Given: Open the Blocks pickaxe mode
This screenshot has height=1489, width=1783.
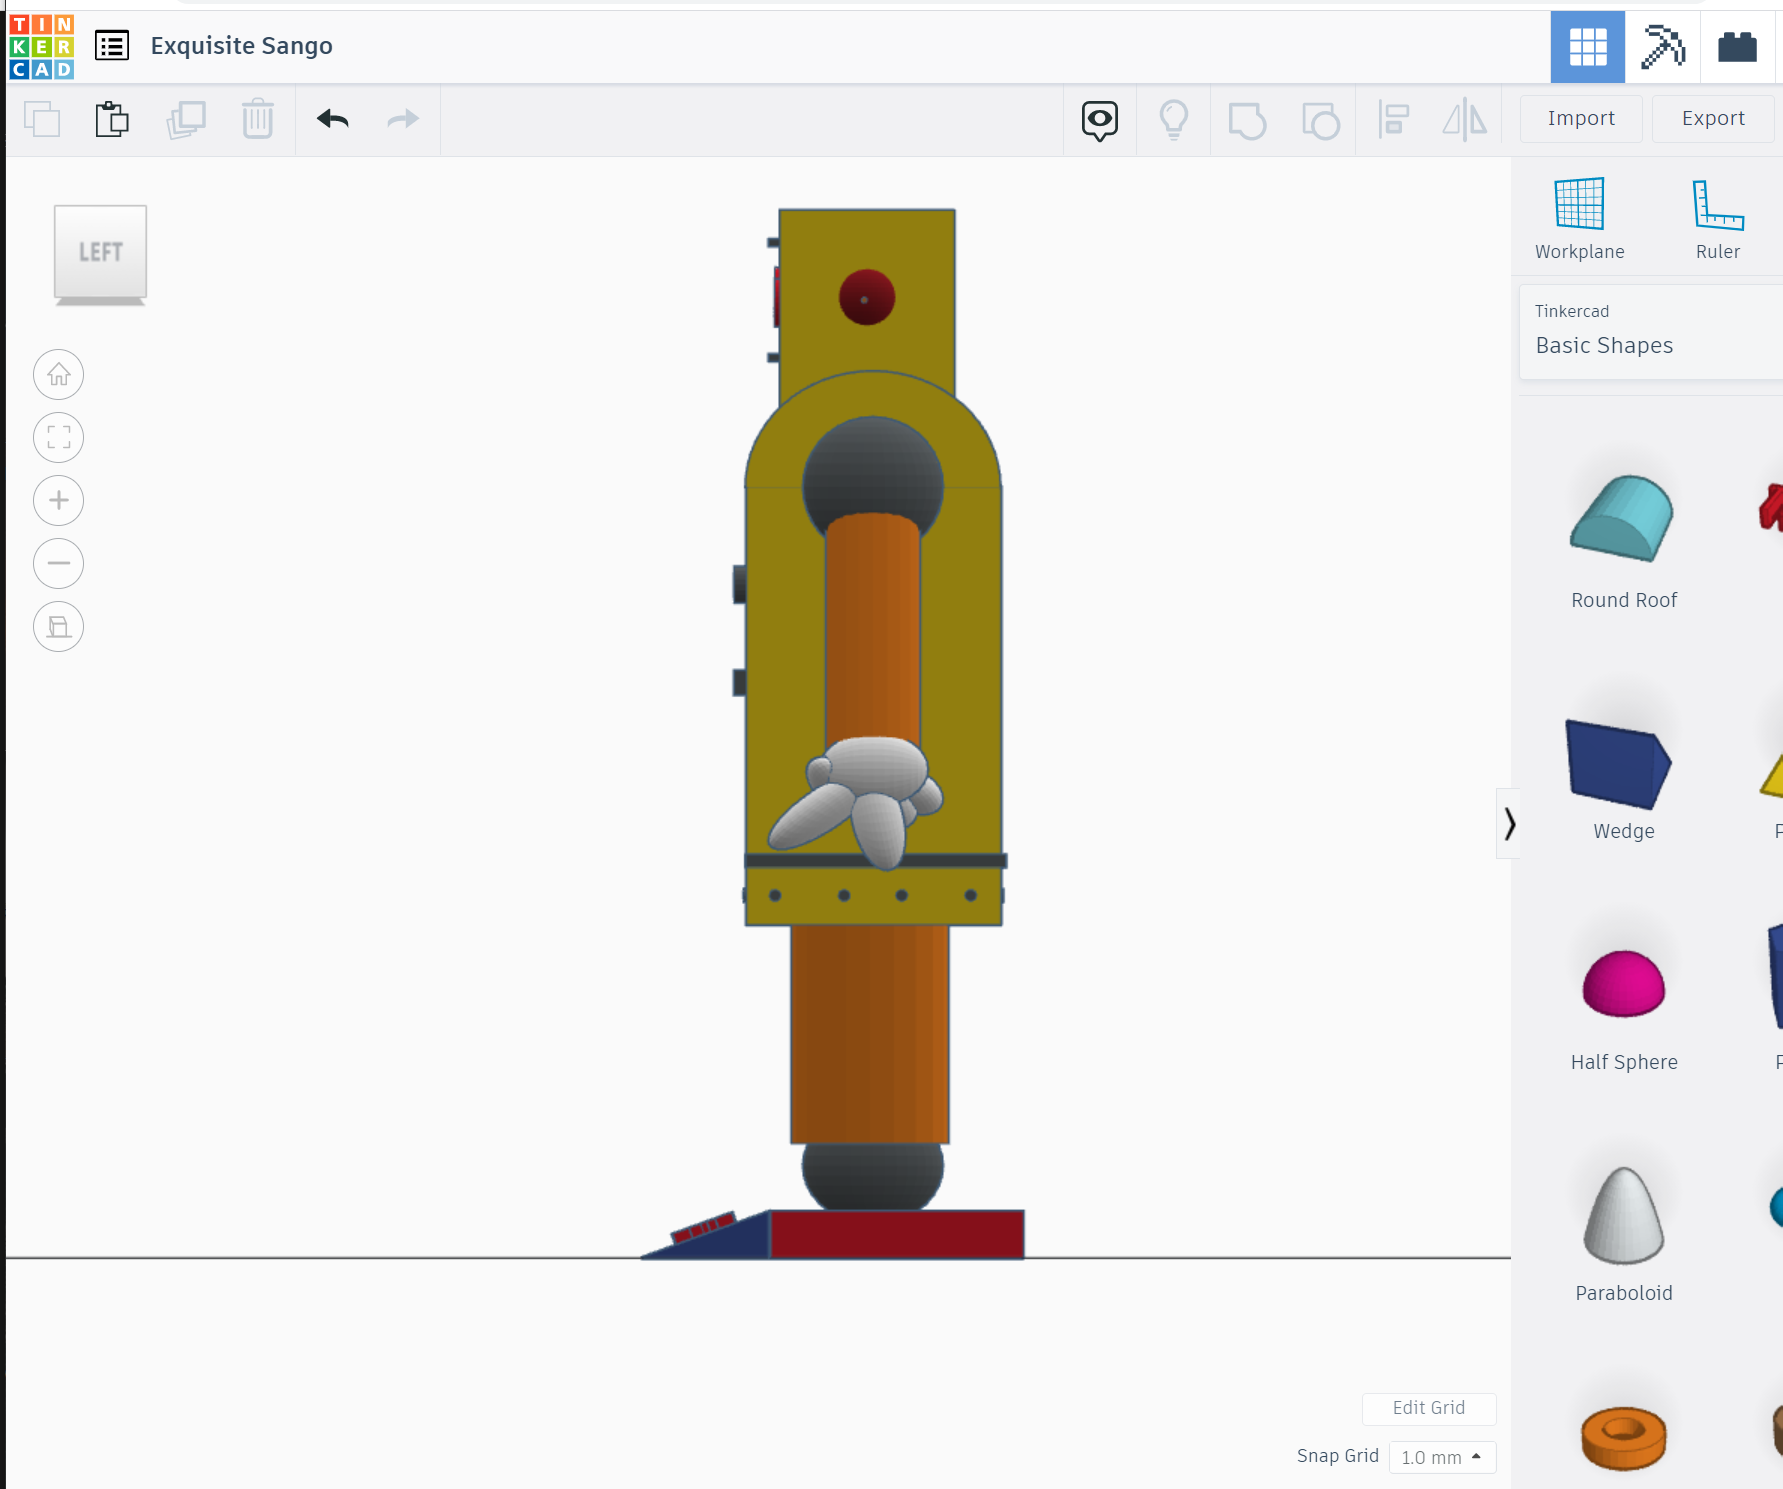Looking at the screenshot, I should pos(1662,47).
